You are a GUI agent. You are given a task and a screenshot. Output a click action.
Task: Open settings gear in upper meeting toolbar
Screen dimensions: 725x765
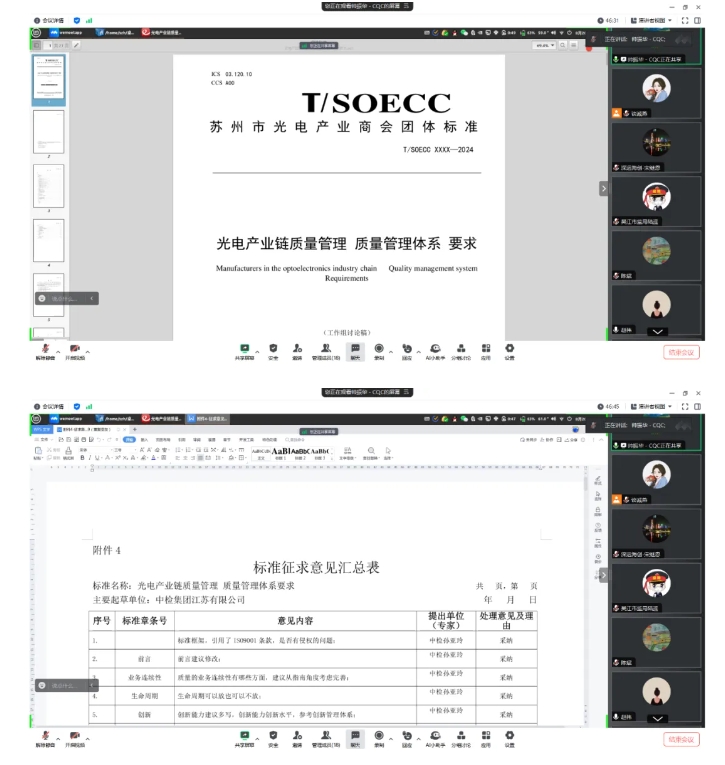(509, 348)
